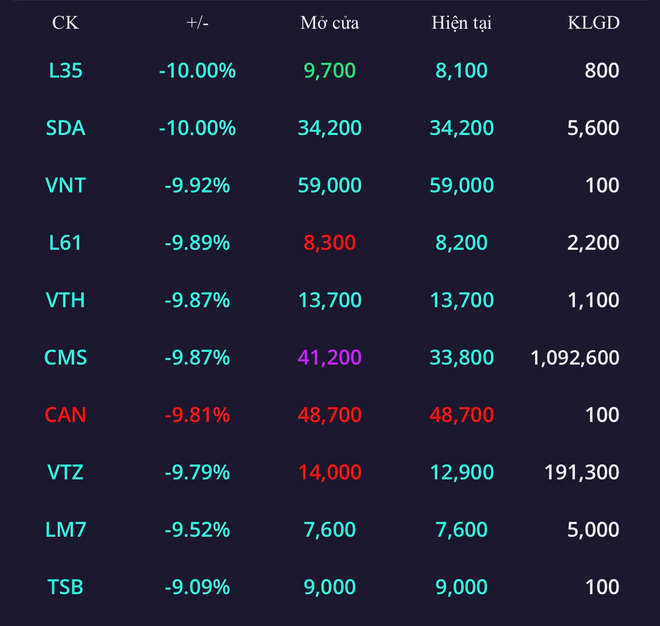Click the VNT ticker symbol
The width and height of the screenshot is (660, 626).
[x=65, y=185]
